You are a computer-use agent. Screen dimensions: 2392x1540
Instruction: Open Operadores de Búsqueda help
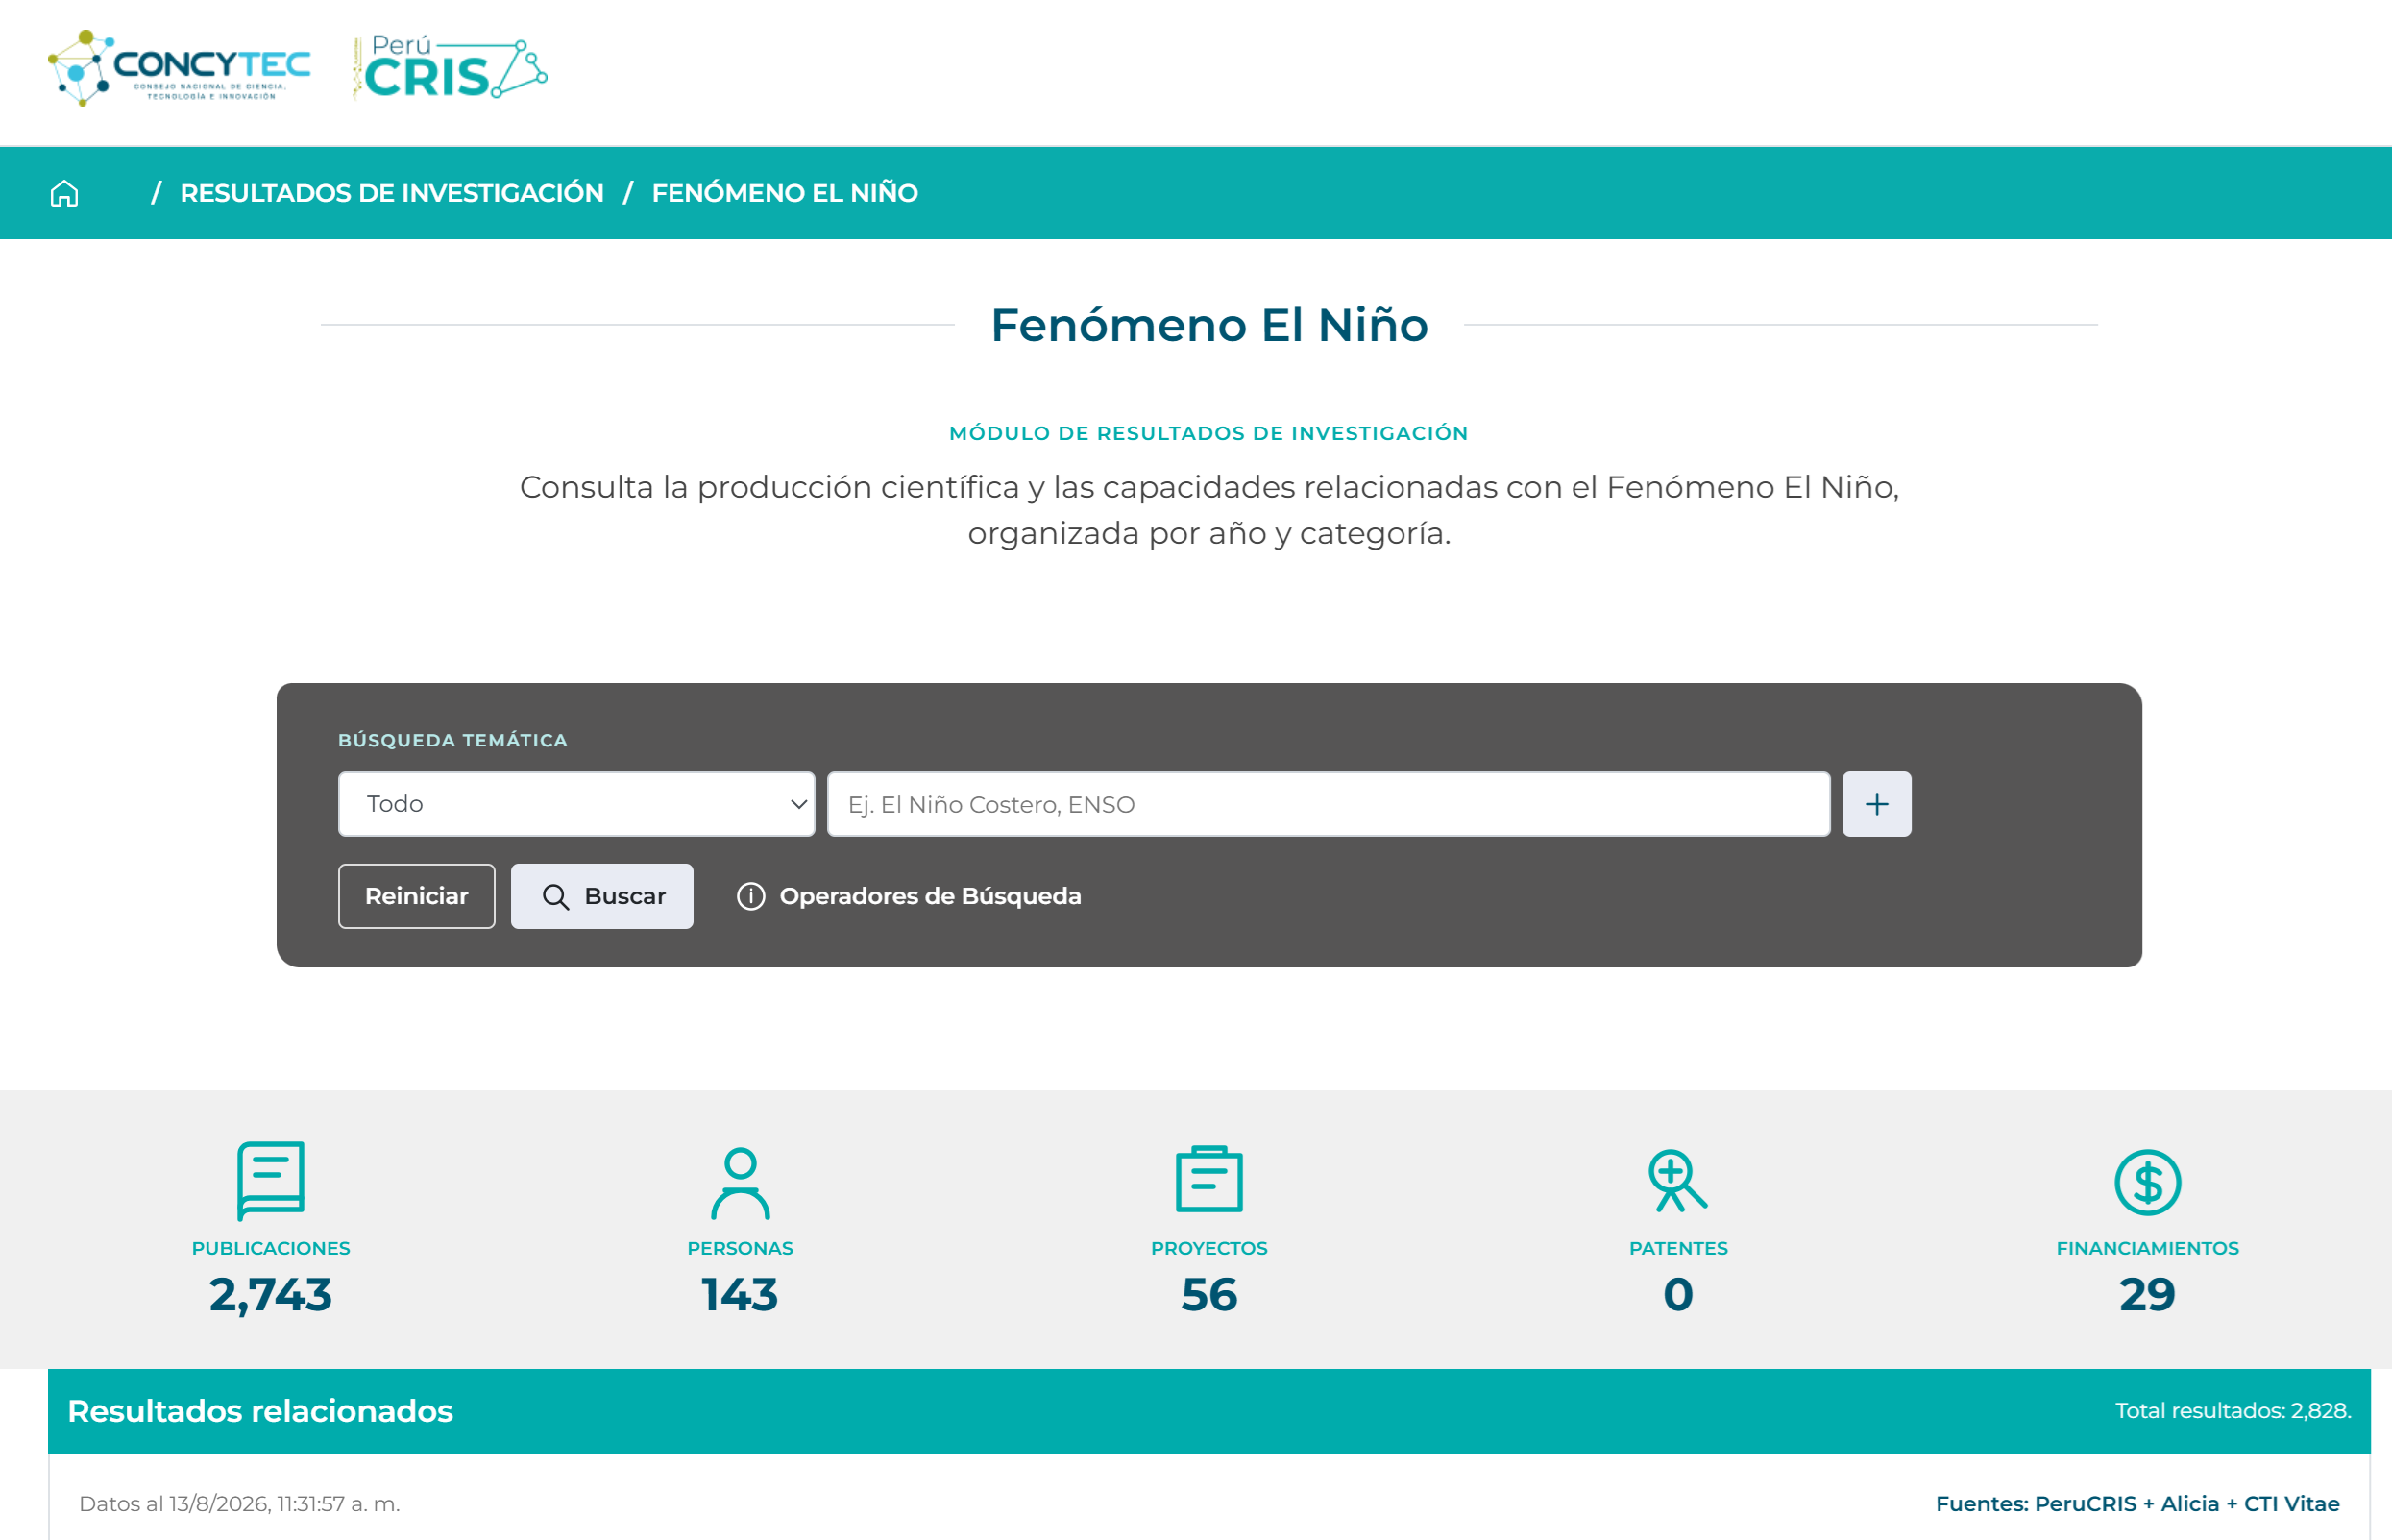(x=930, y=896)
